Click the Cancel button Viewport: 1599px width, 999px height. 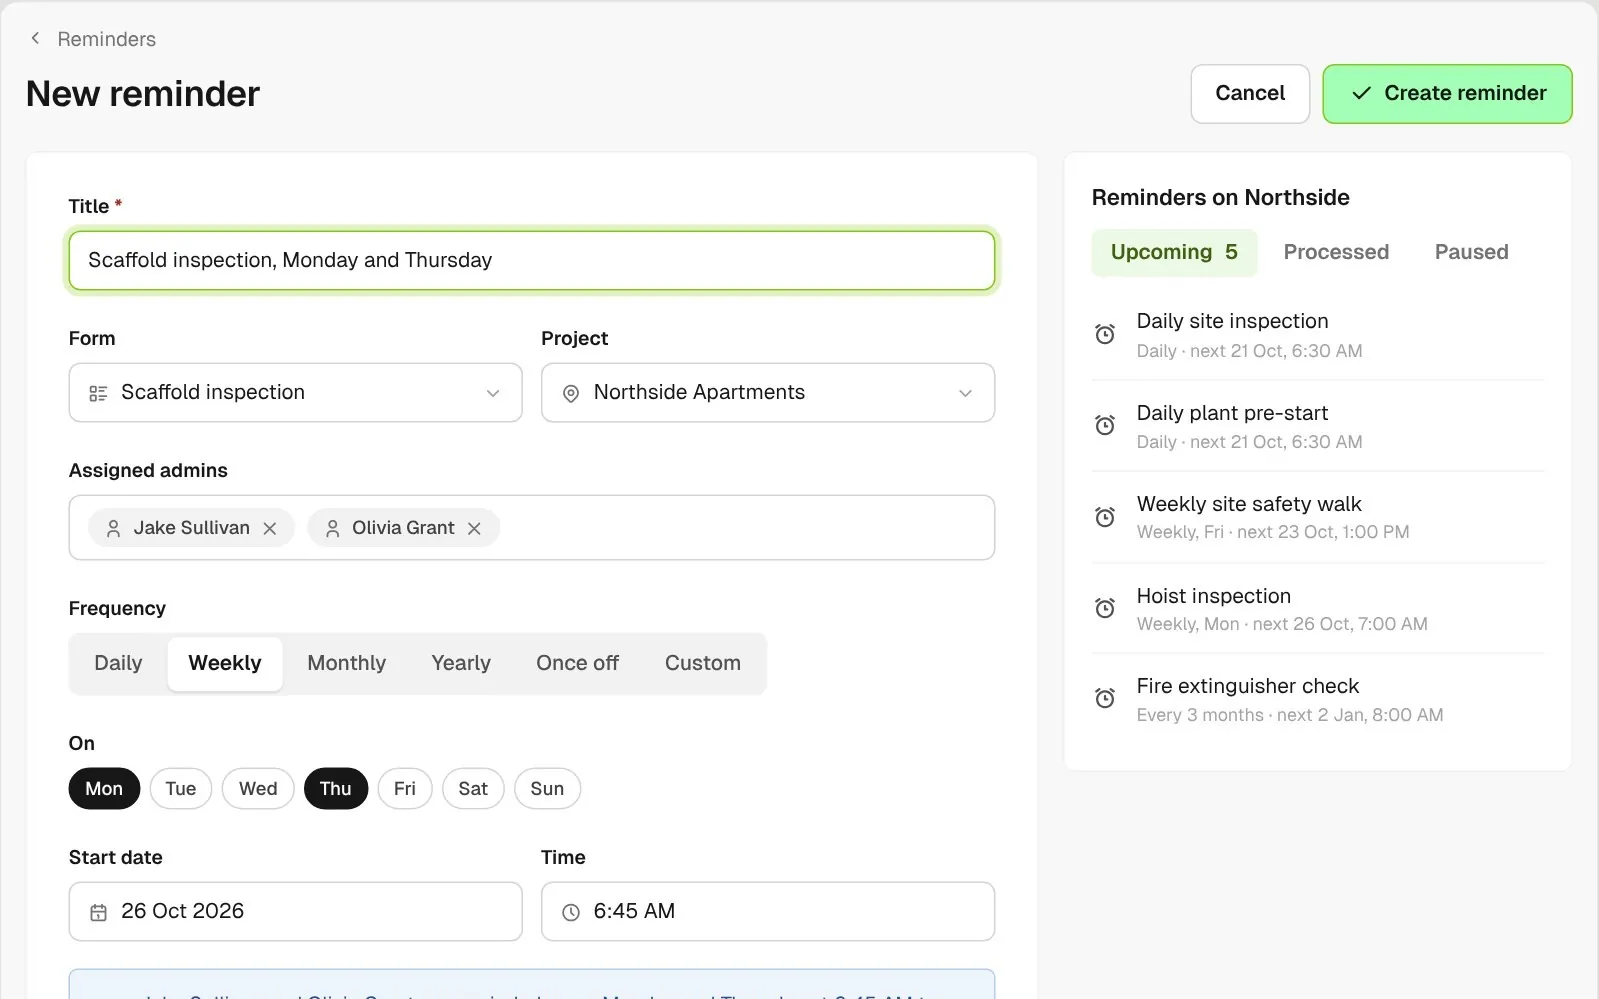(1250, 94)
